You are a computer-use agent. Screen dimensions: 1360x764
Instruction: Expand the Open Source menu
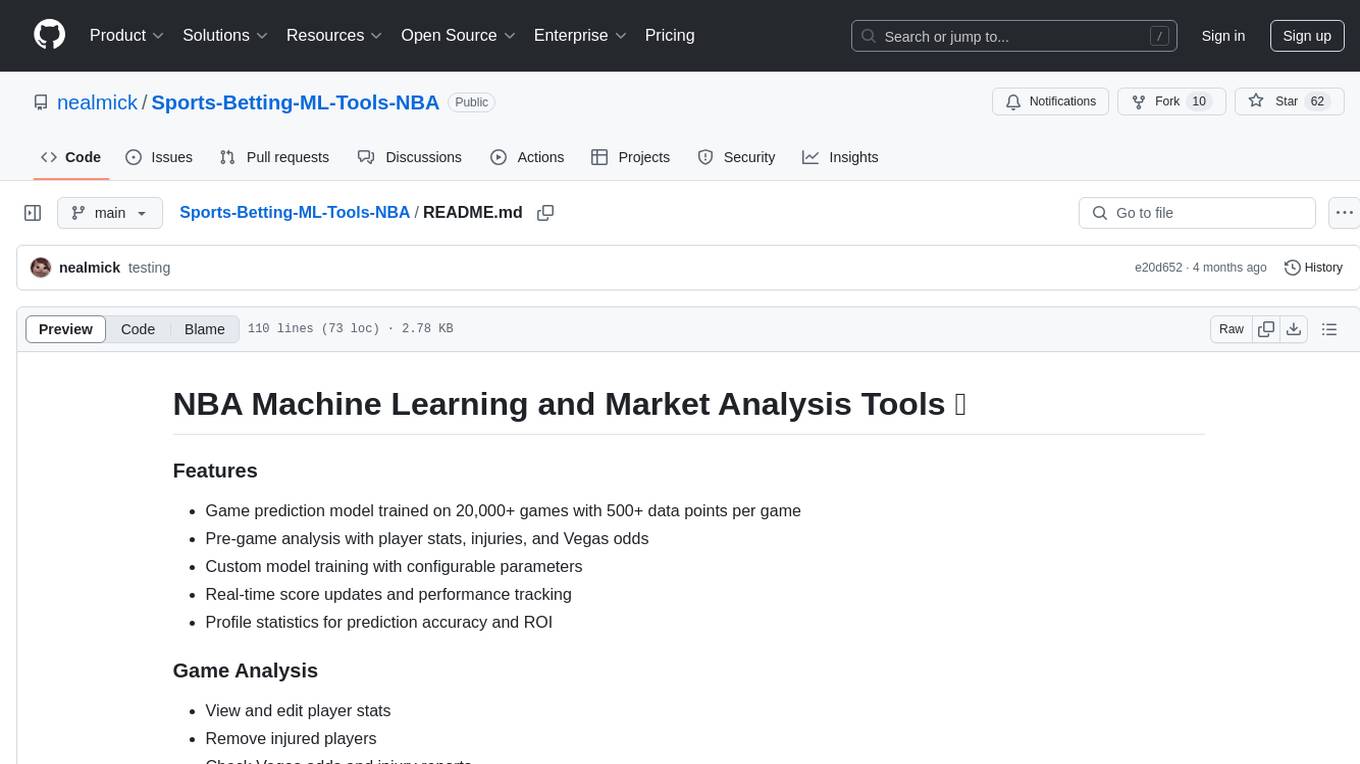(x=458, y=35)
